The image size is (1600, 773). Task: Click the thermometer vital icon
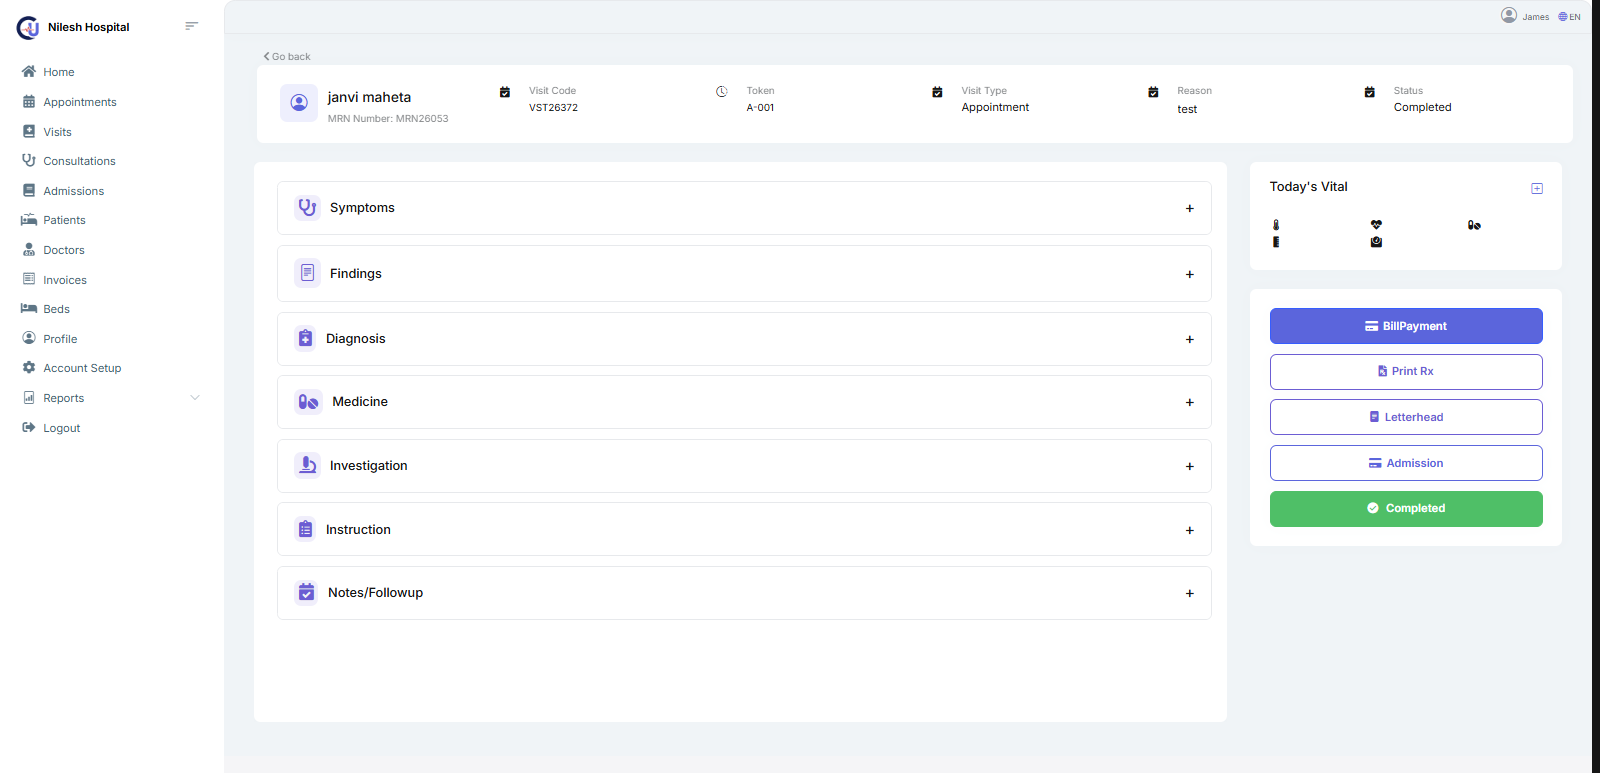pos(1276,225)
